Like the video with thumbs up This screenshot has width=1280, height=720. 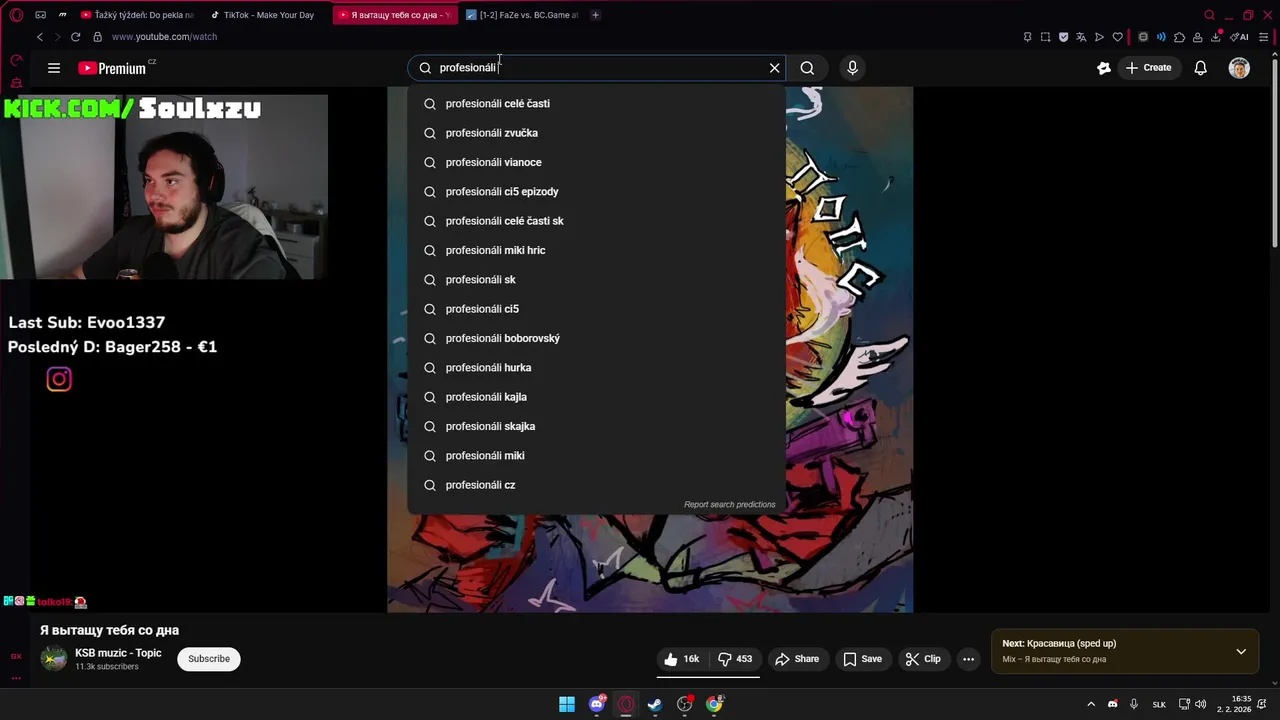point(682,659)
